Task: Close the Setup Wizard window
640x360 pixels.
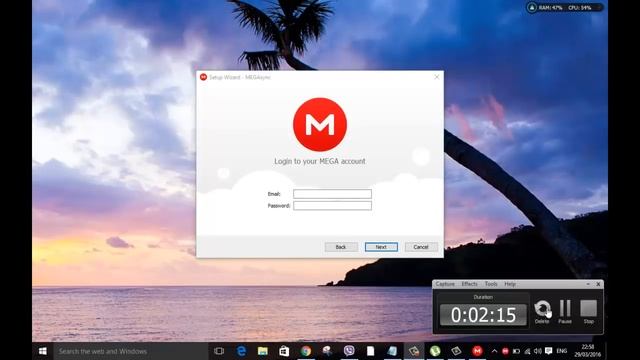Action: 437,77
